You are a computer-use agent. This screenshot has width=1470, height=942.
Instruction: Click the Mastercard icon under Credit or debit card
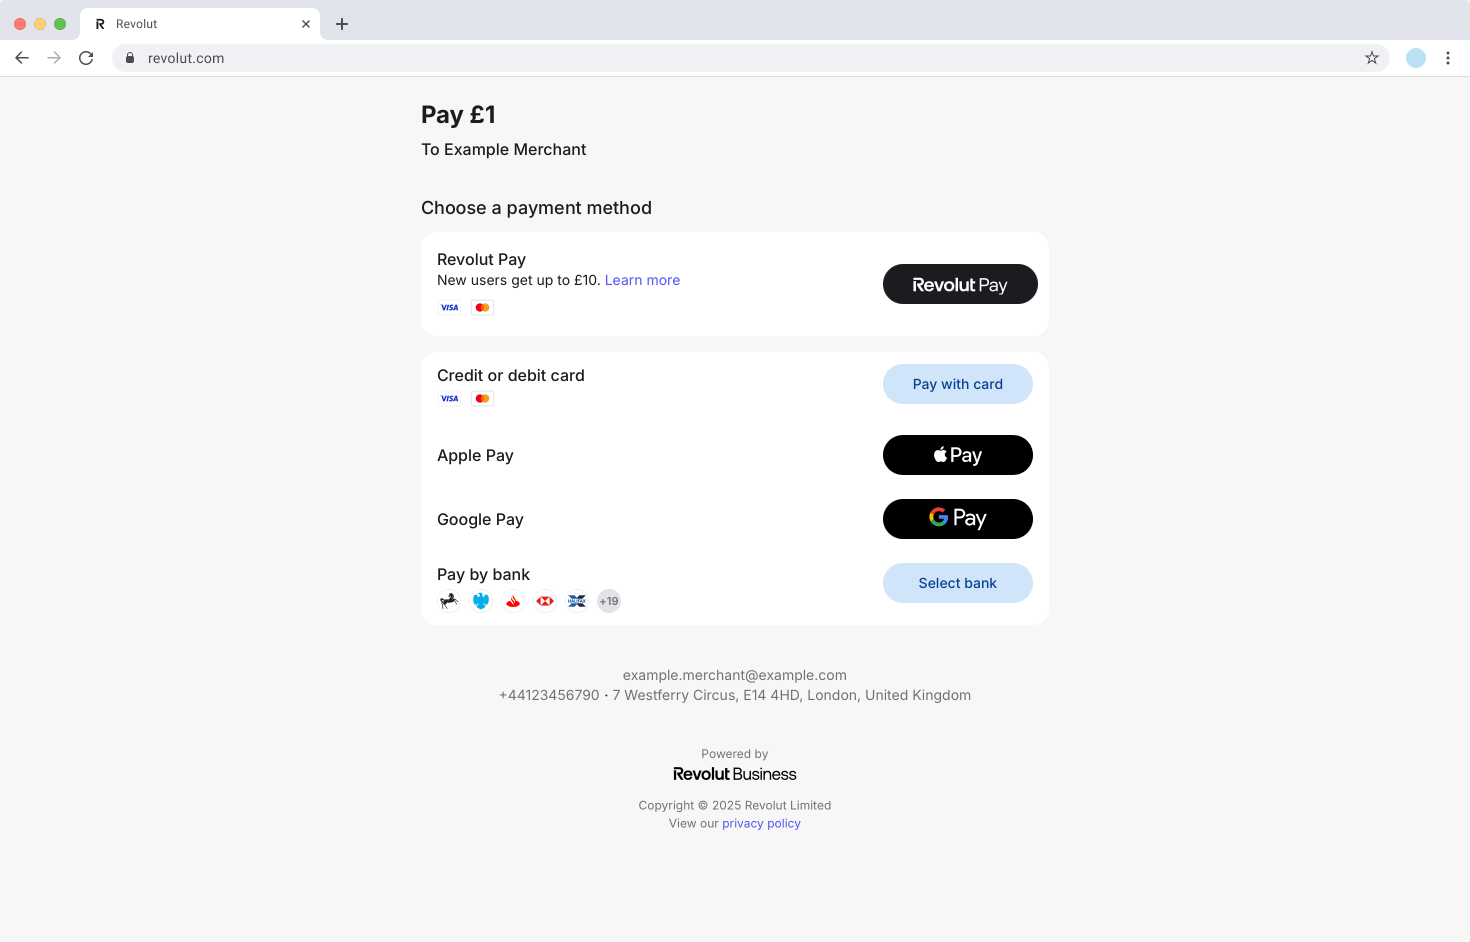coord(482,398)
